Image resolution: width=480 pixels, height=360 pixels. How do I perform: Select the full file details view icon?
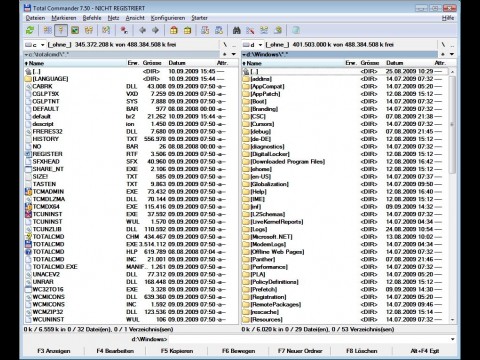61,31
